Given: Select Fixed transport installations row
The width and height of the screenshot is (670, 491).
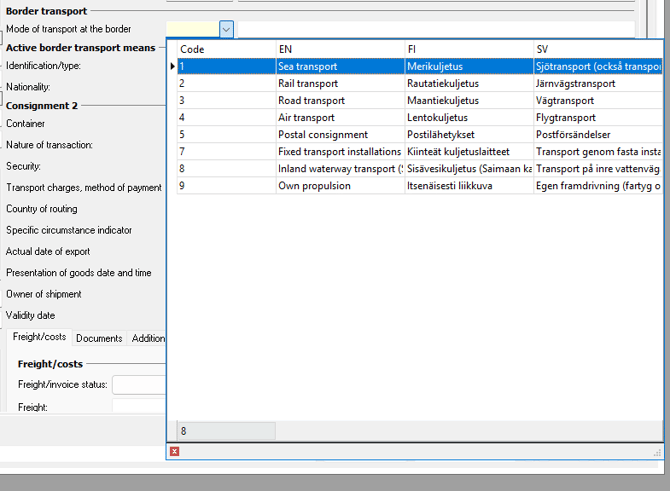Looking at the screenshot, I should (339, 152).
